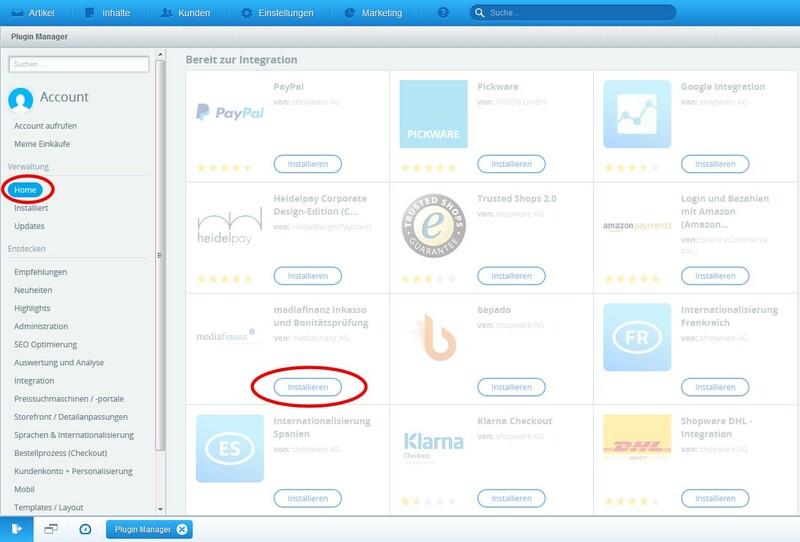
Task: Install the Heidelpay plugin
Action: tap(308, 276)
